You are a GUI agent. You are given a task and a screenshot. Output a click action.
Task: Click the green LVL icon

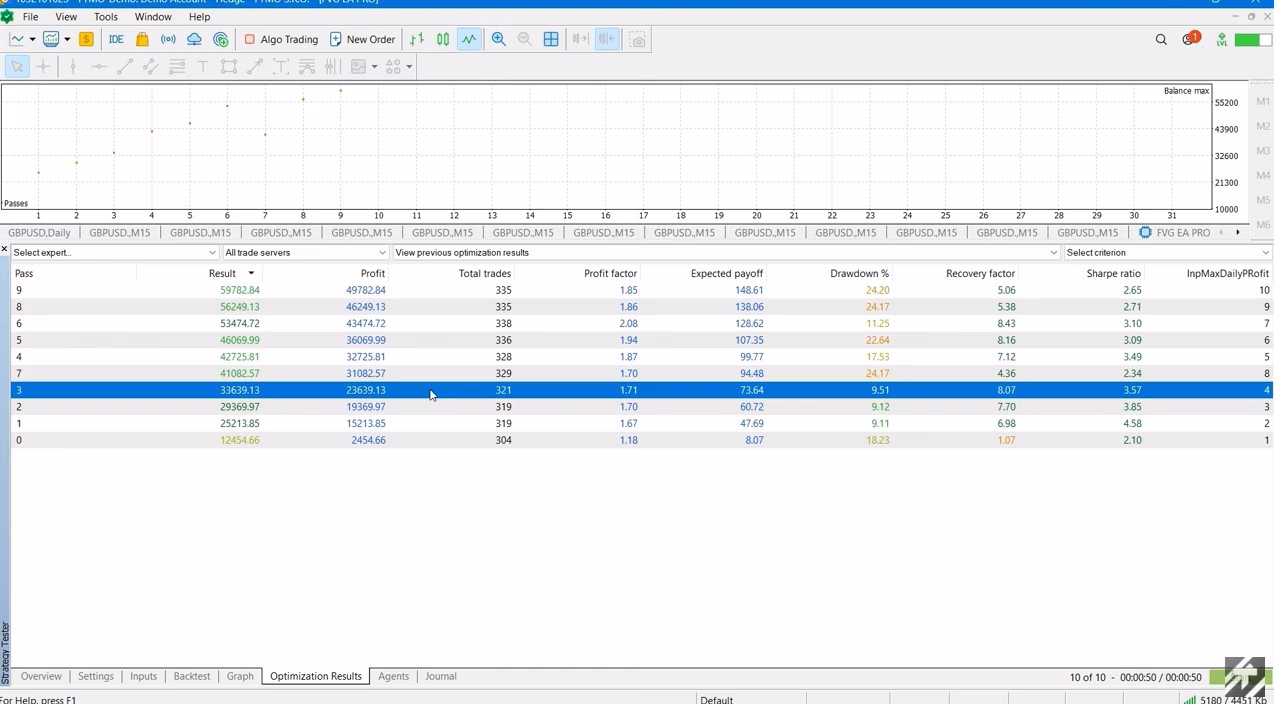pyautogui.click(x=1221, y=39)
